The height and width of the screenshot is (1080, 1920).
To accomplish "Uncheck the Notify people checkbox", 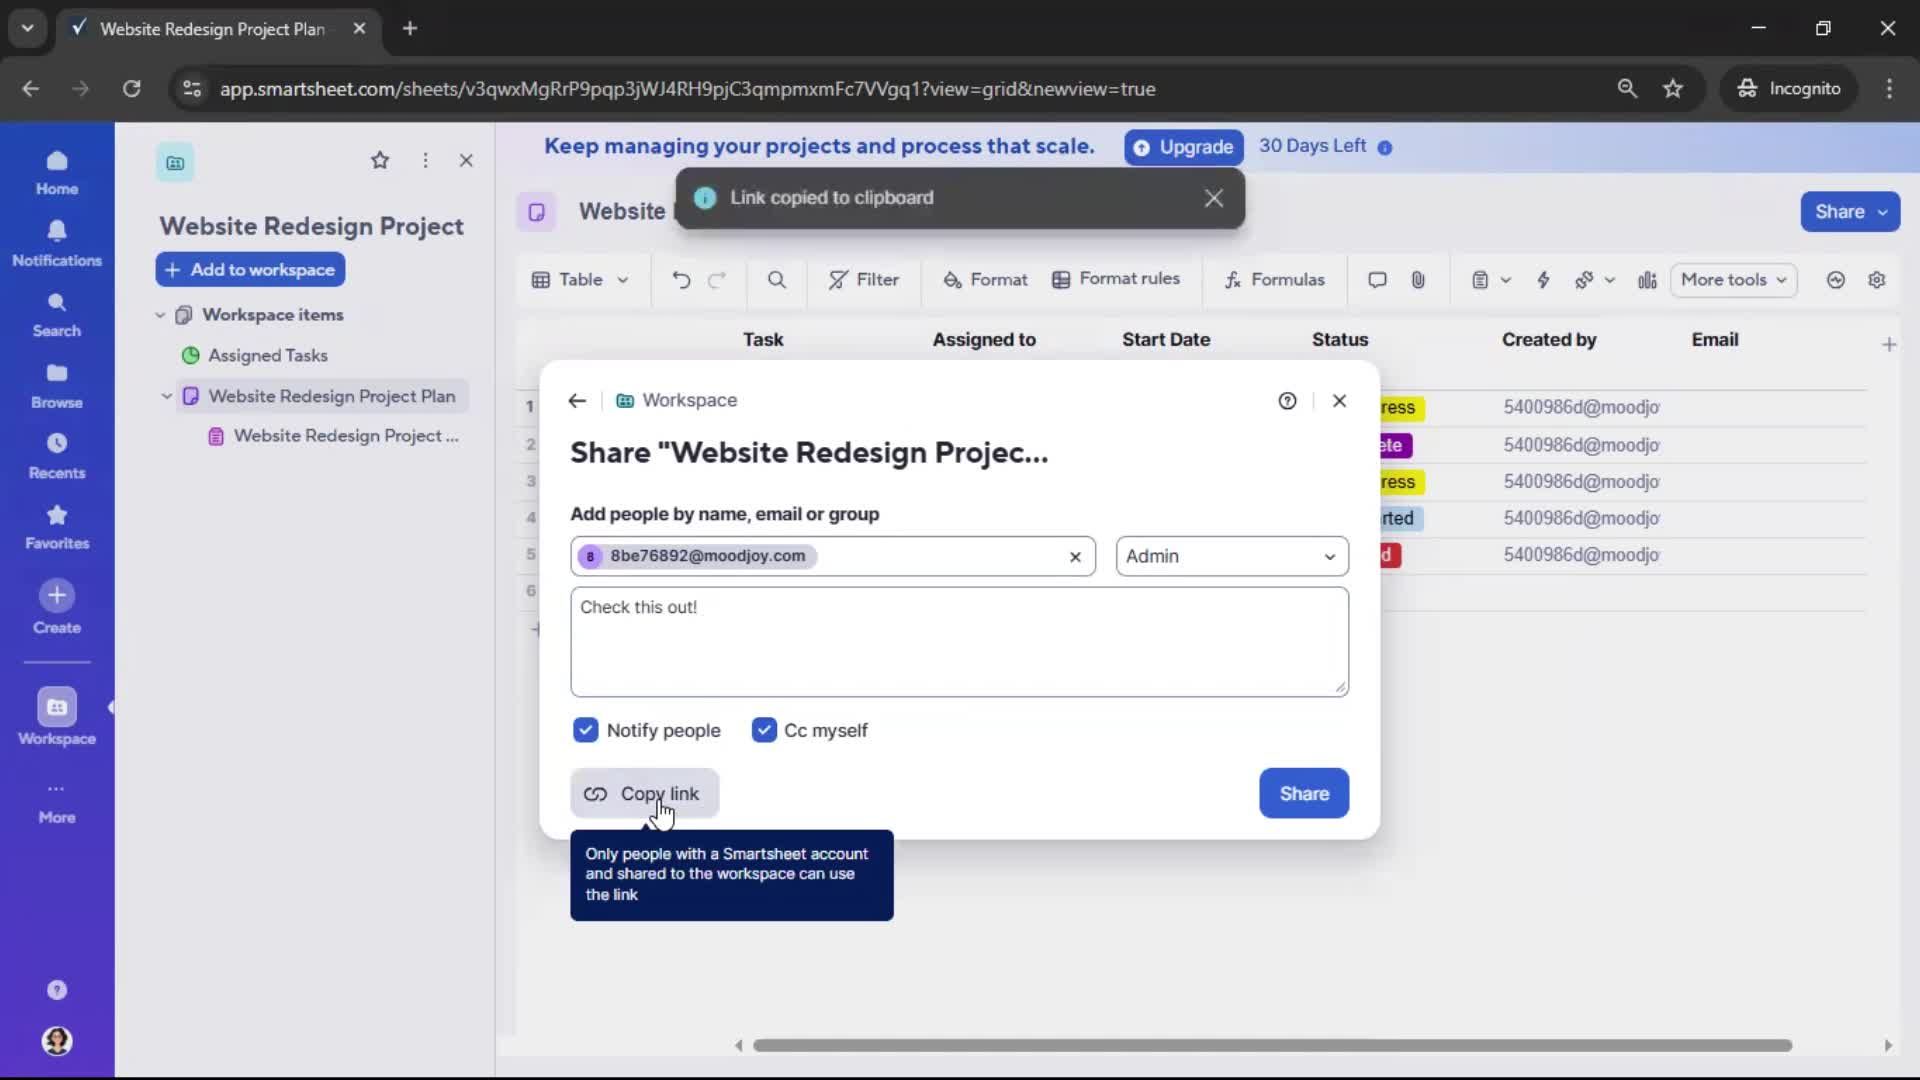I will (x=586, y=730).
